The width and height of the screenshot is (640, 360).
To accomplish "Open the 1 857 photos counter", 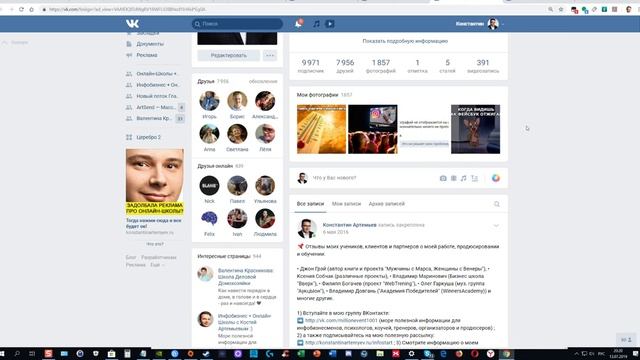I will coord(380,66).
